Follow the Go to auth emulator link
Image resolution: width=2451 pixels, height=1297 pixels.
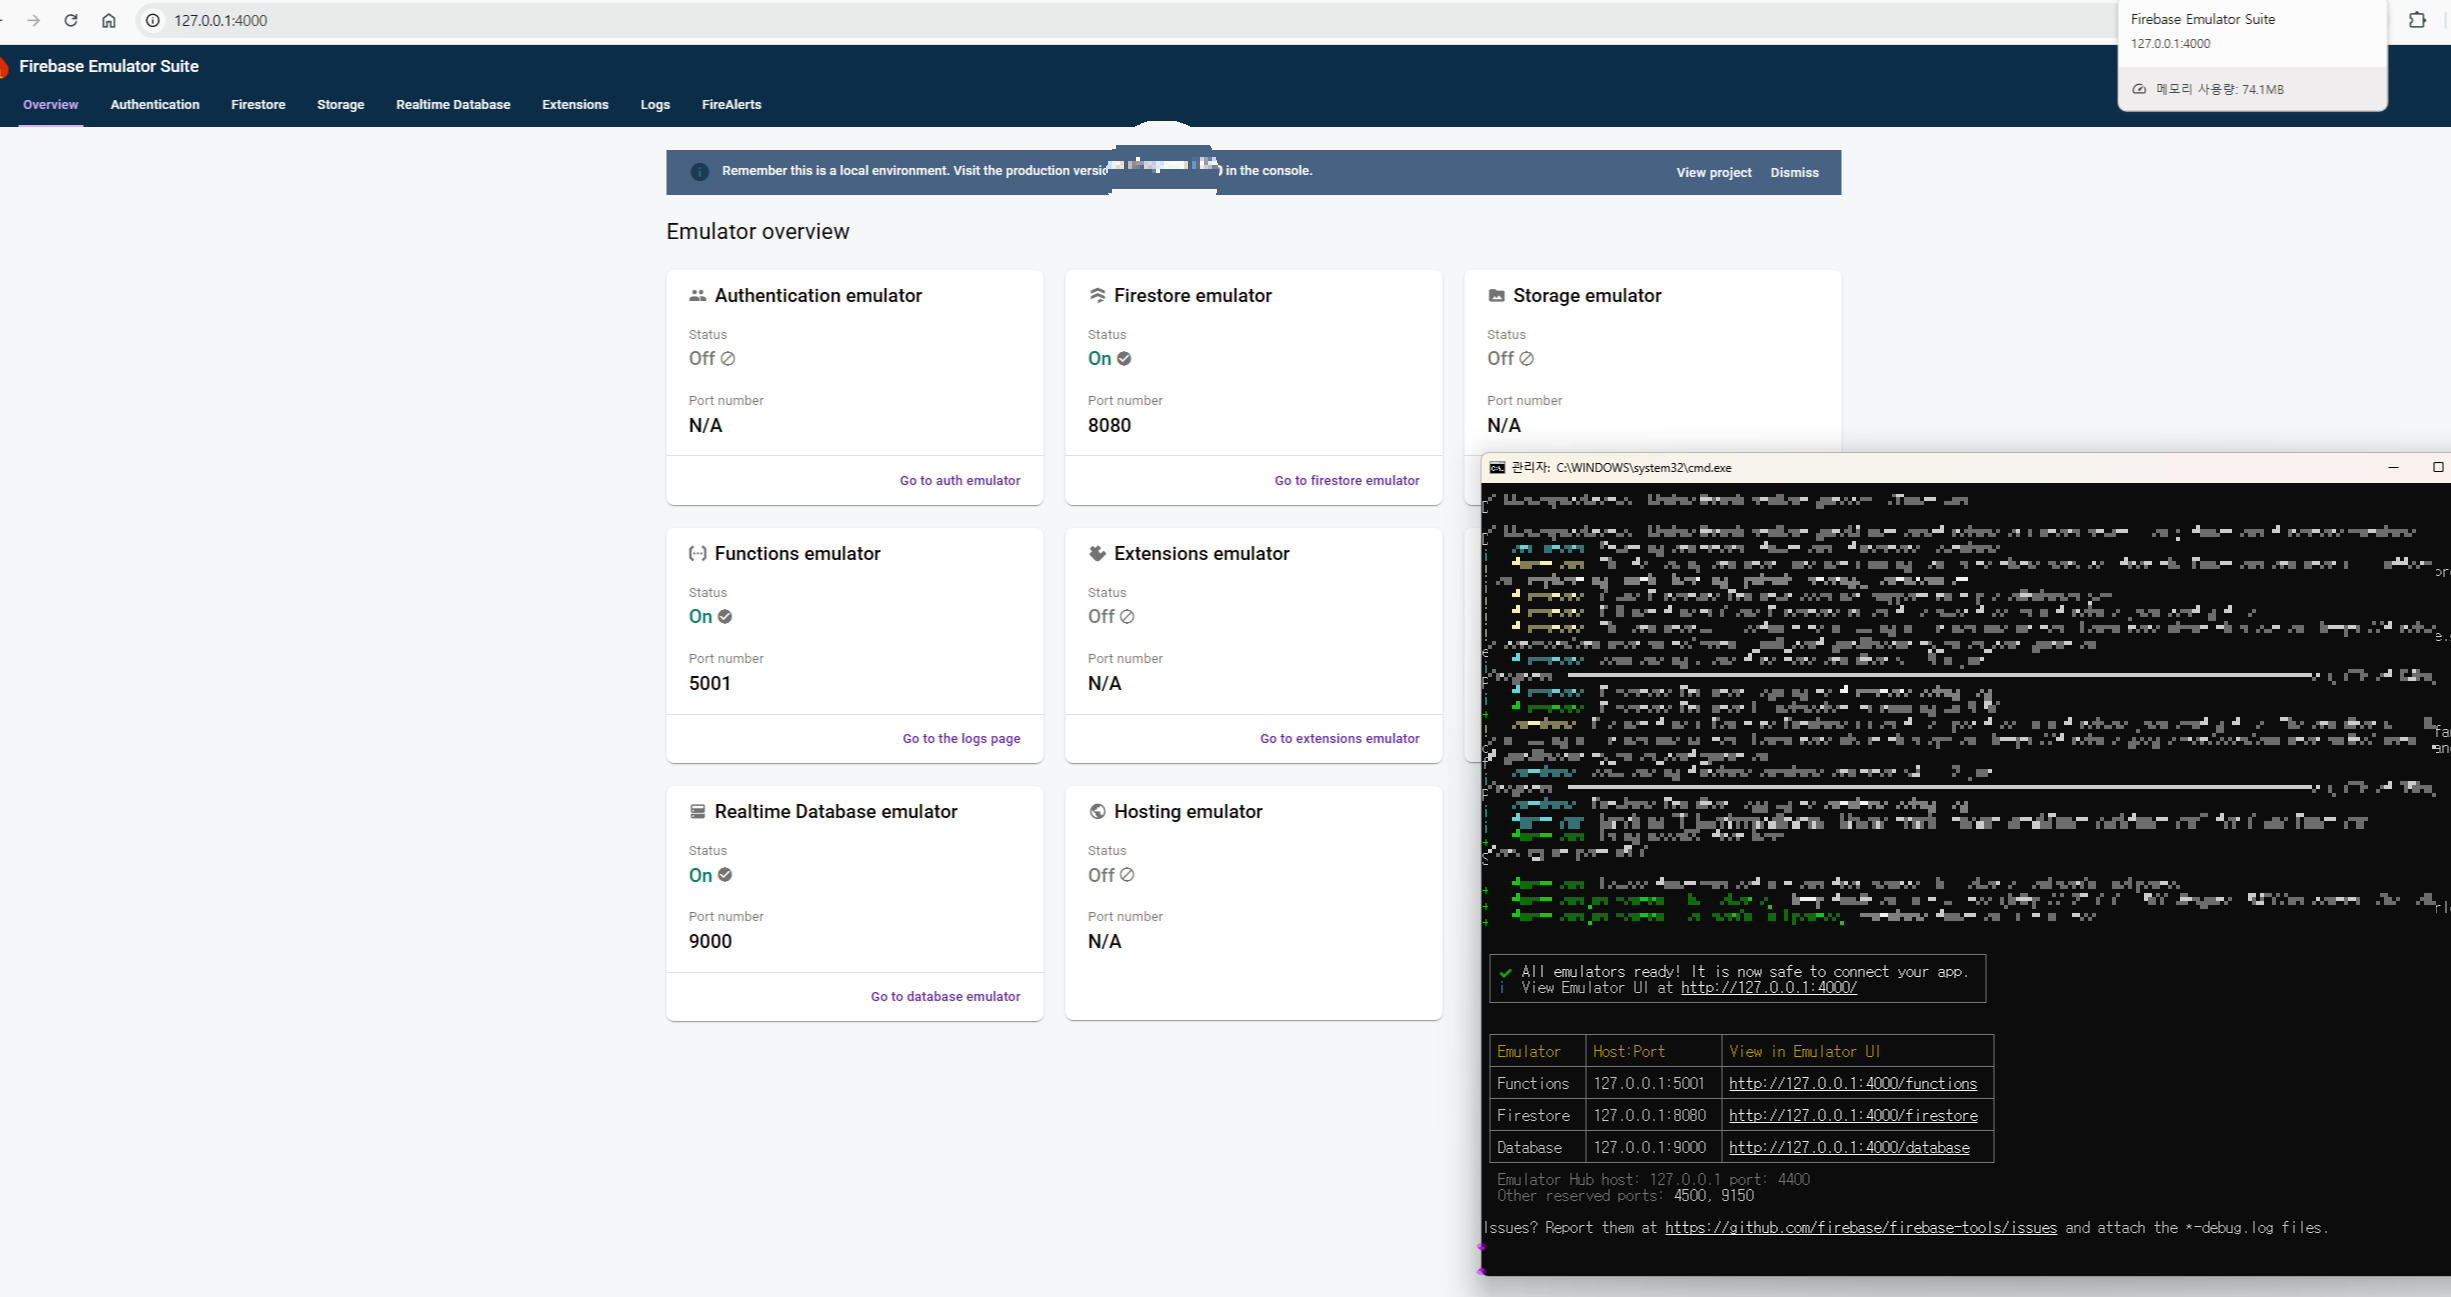pos(960,480)
